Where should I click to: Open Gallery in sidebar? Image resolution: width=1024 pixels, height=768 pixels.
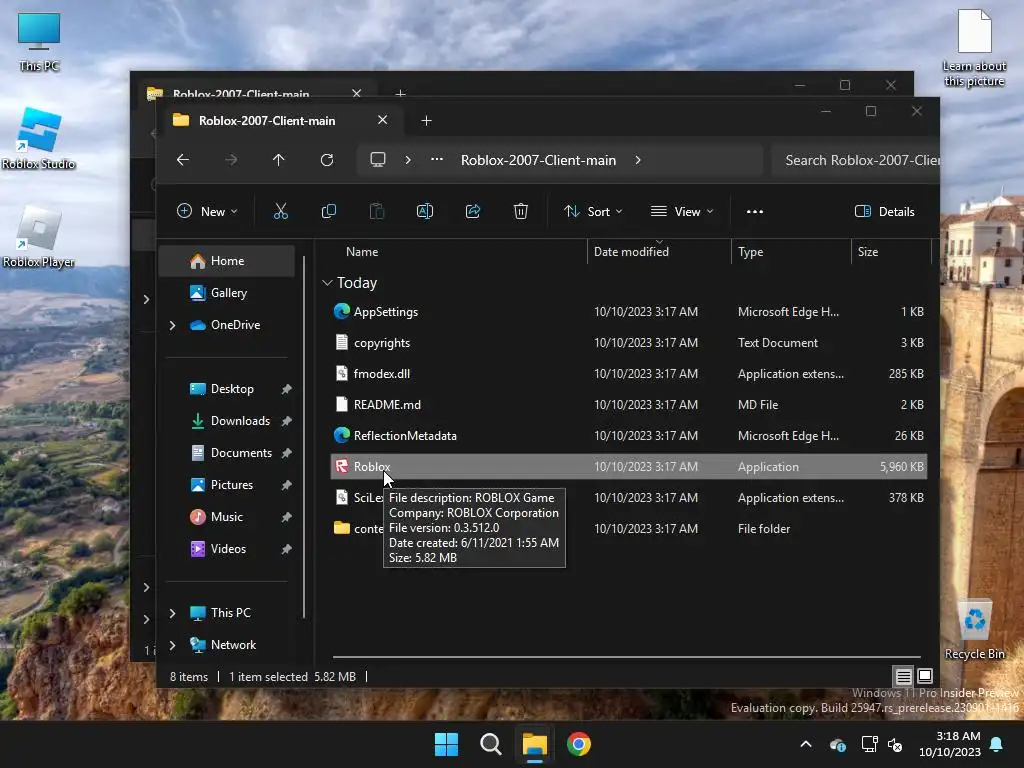coord(227,293)
